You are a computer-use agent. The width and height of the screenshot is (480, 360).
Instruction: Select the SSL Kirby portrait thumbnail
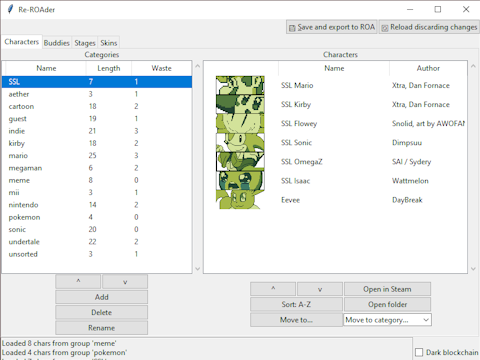(240, 104)
